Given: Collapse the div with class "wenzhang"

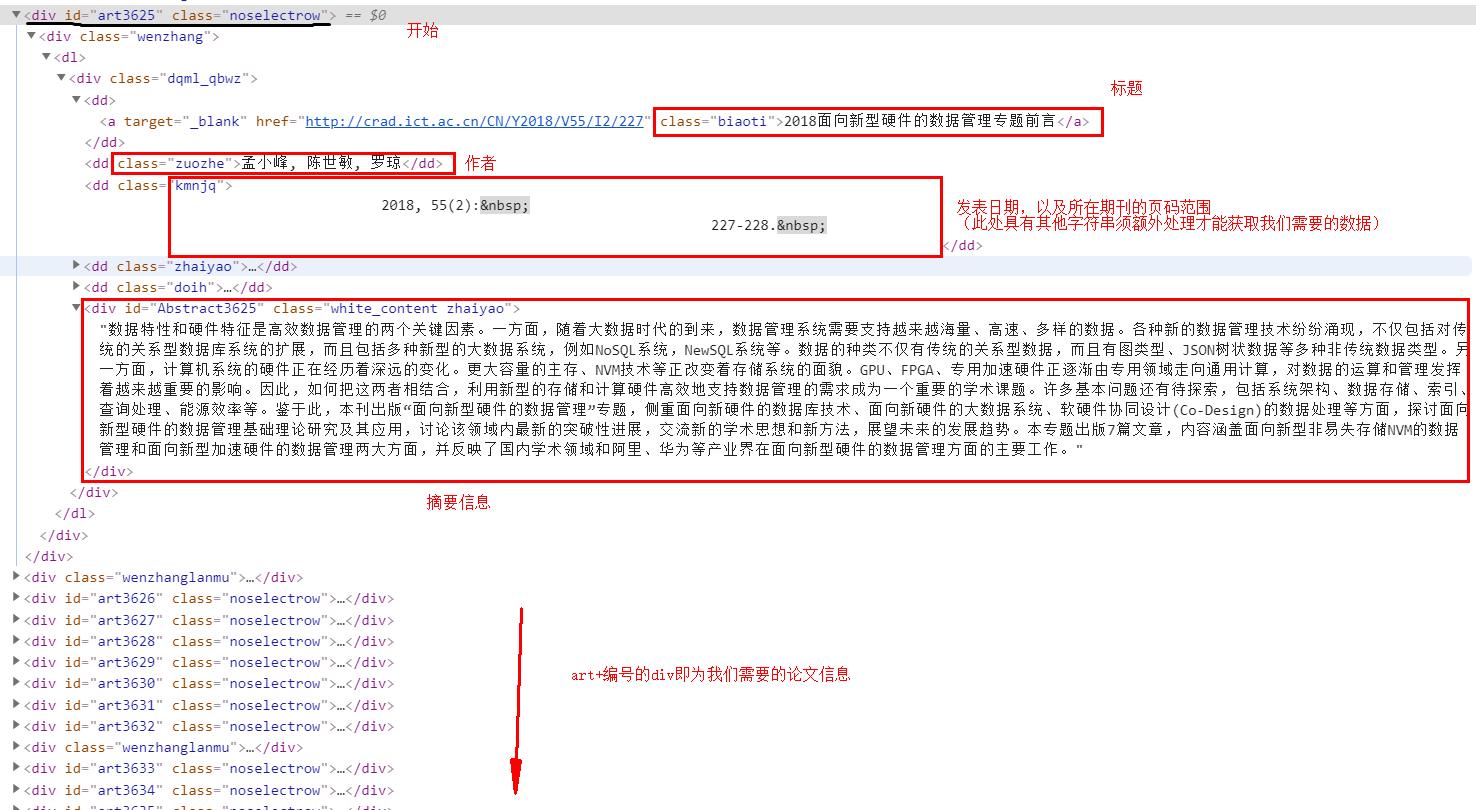Looking at the screenshot, I should 31,35.
